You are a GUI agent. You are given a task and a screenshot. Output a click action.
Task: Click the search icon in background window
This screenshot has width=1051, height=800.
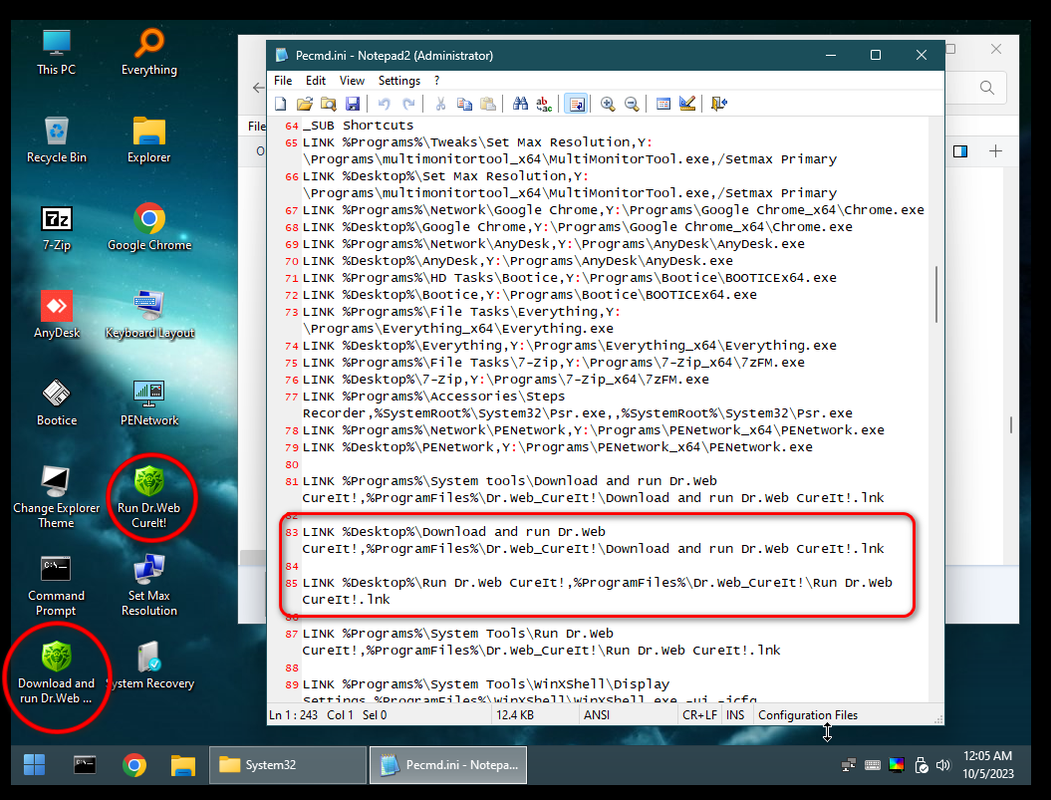point(987,88)
